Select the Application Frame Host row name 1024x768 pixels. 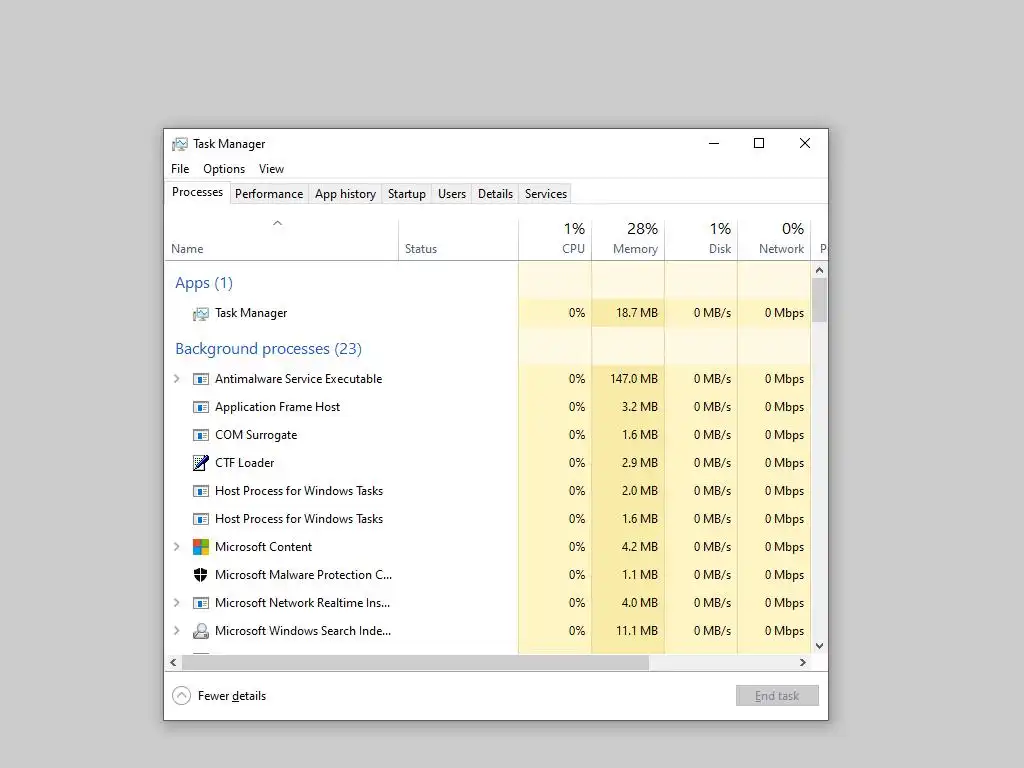tap(278, 407)
